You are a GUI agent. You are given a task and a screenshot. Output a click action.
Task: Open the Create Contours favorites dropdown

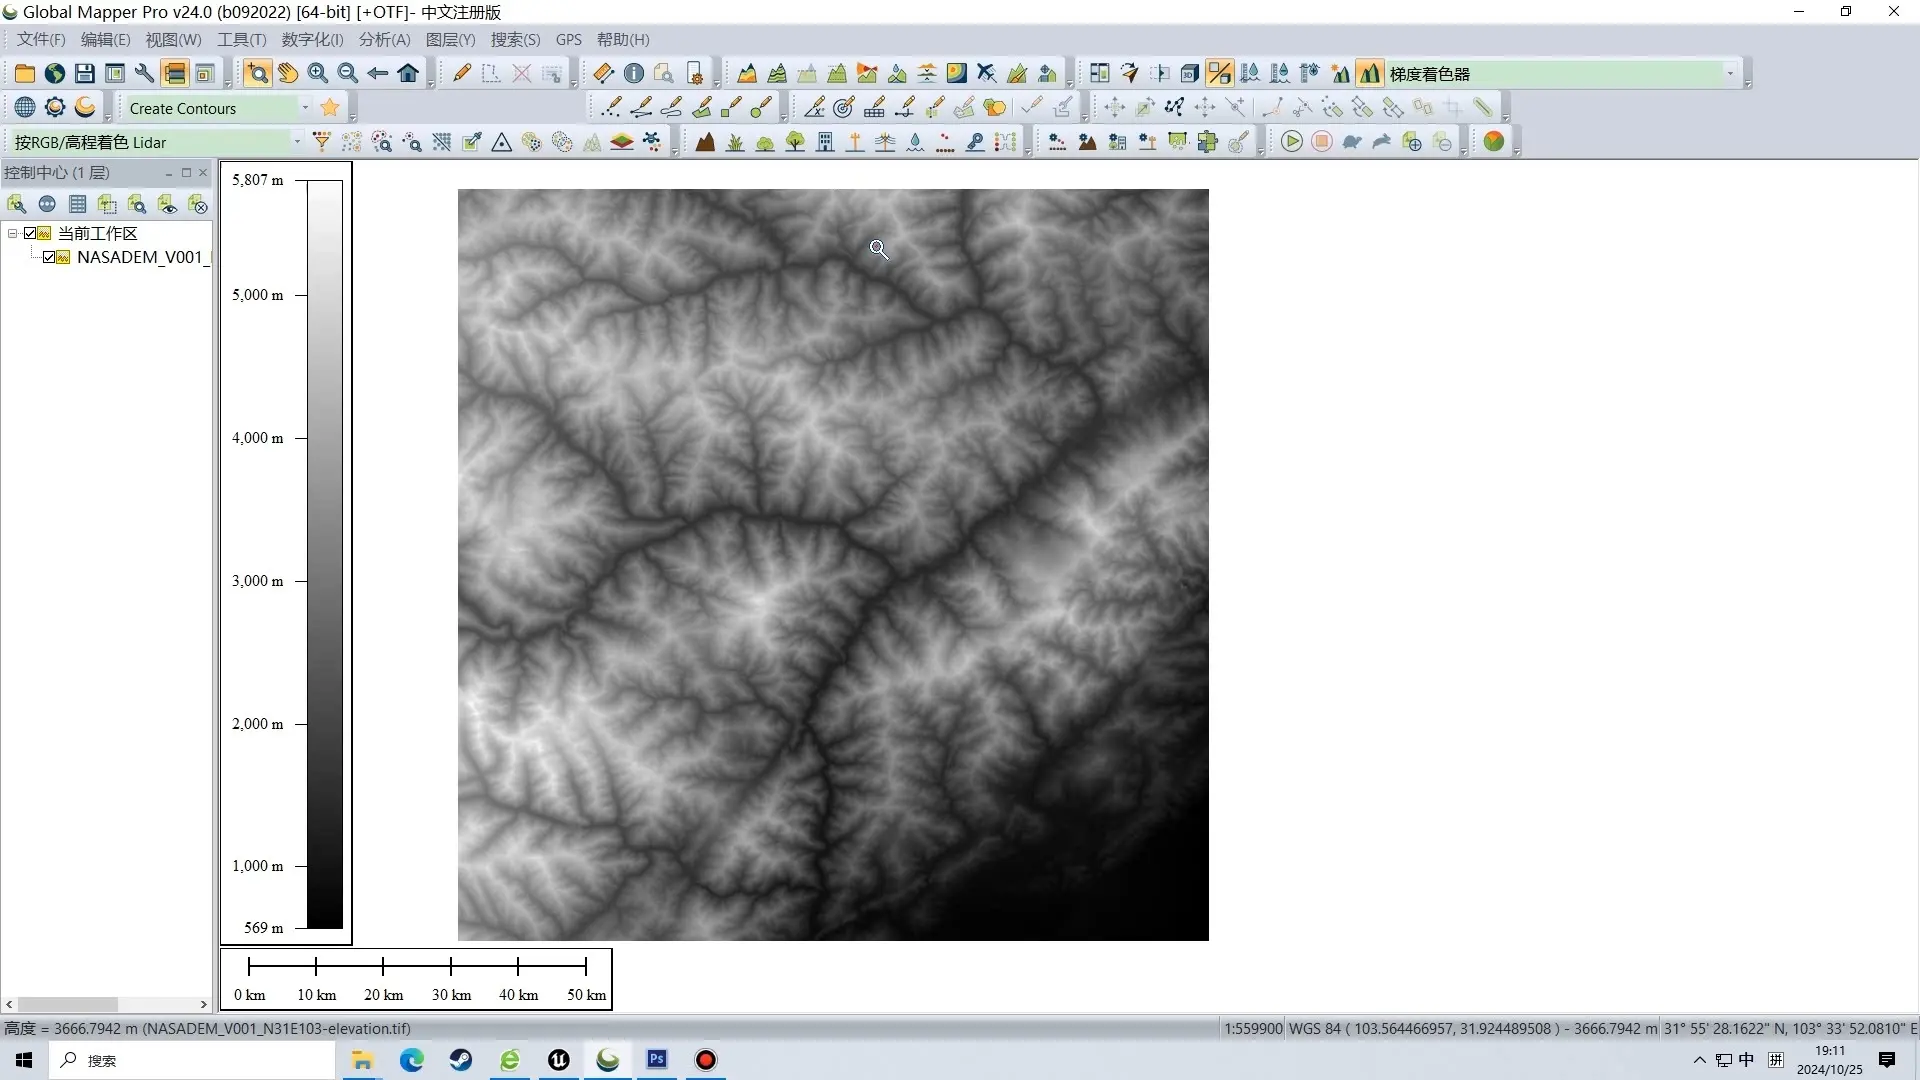pyautogui.click(x=305, y=107)
